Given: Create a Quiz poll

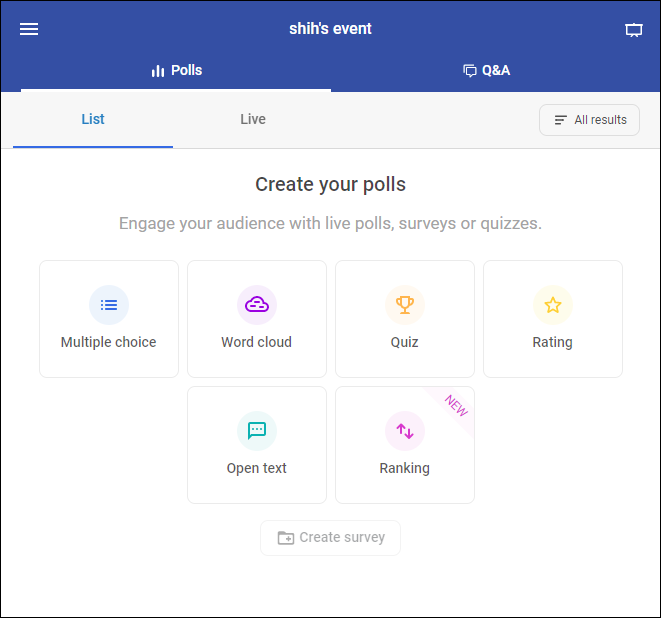Looking at the screenshot, I should (x=405, y=320).
